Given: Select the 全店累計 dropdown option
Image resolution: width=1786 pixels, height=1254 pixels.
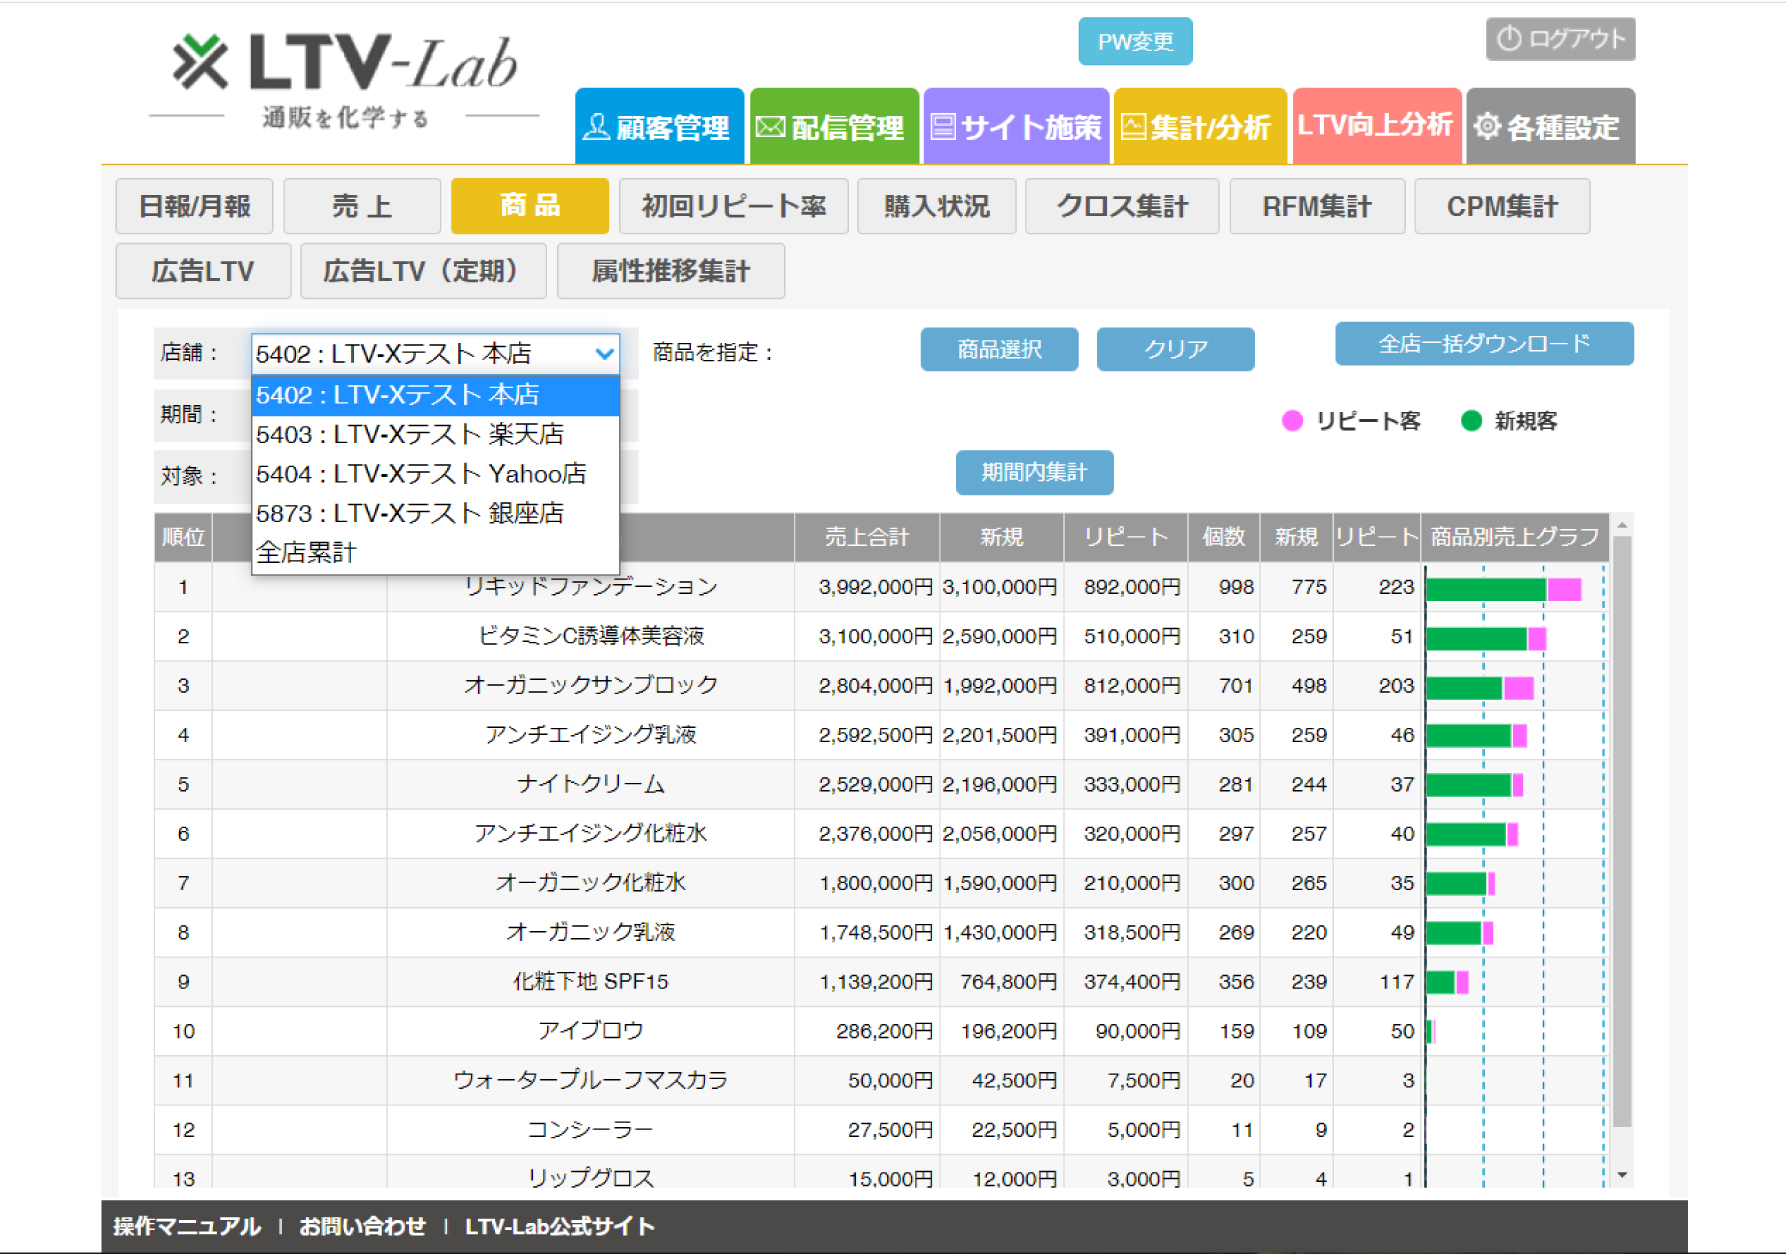Looking at the screenshot, I should coord(307,551).
